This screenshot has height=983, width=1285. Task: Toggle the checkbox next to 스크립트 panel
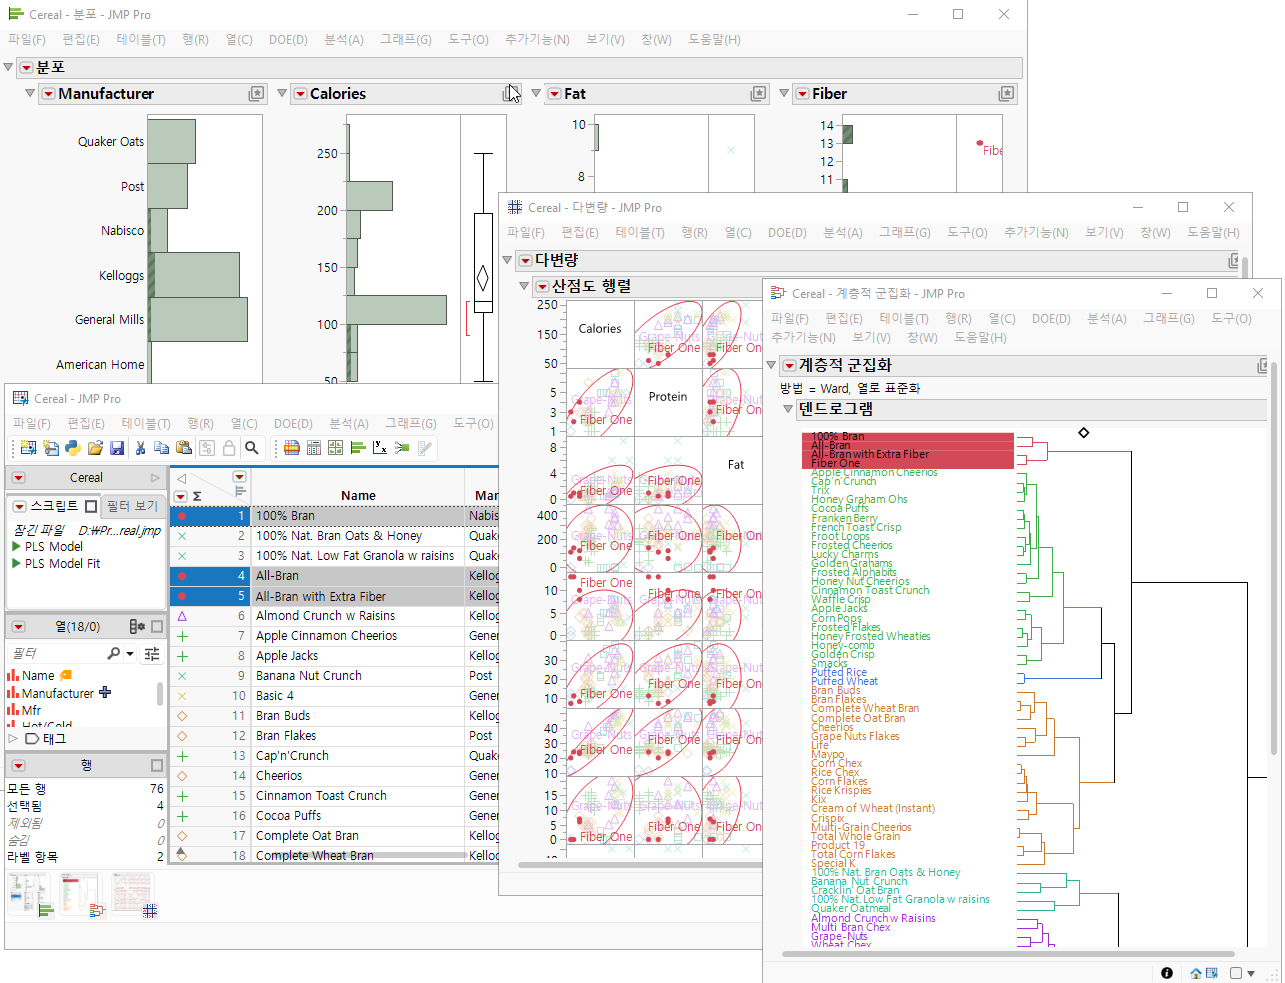(91, 506)
